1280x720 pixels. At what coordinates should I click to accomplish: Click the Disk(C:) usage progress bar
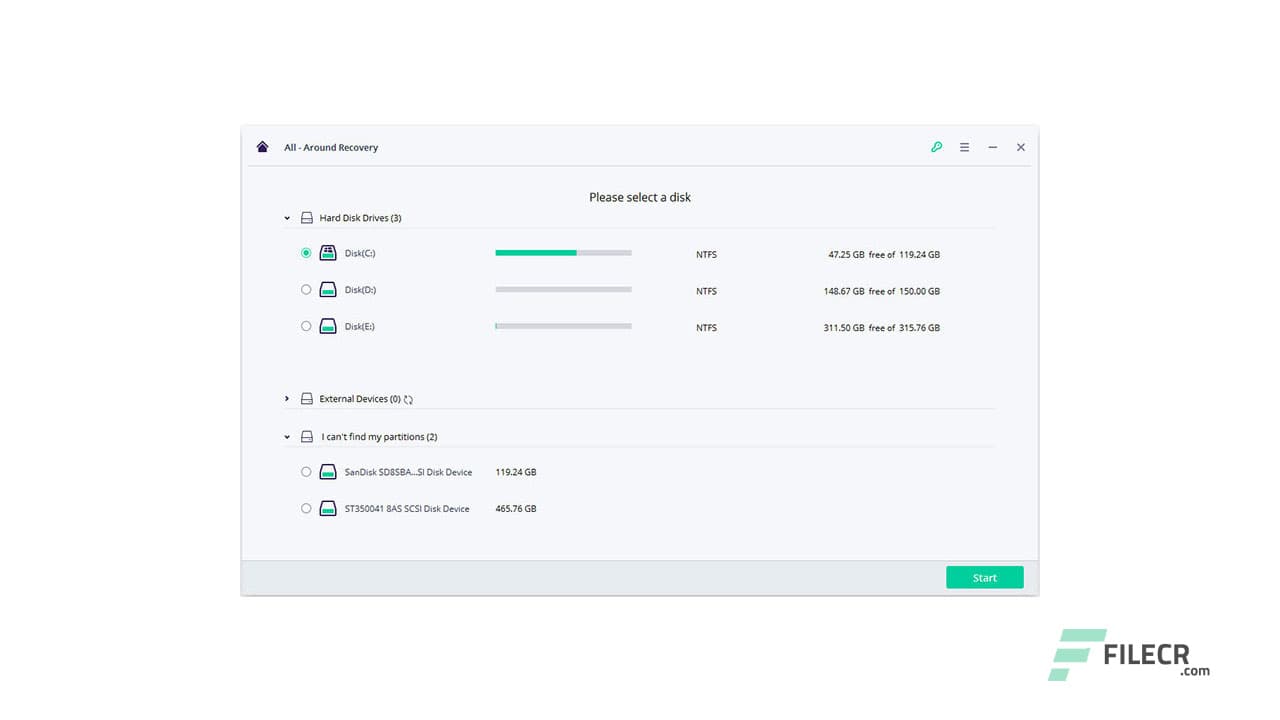click(x=563, y=253)
